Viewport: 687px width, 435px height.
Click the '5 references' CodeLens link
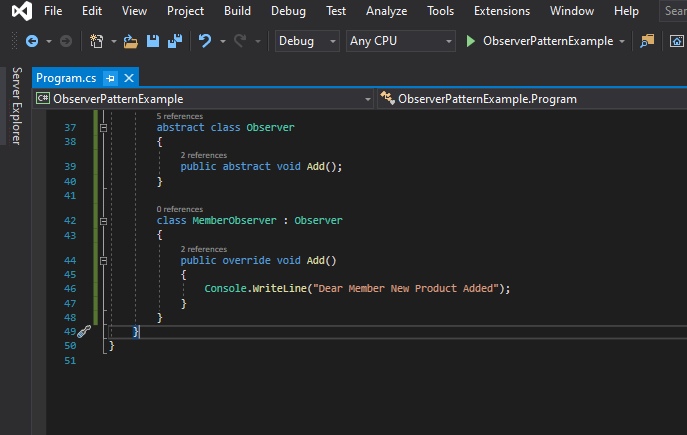[x=180, y=116]
